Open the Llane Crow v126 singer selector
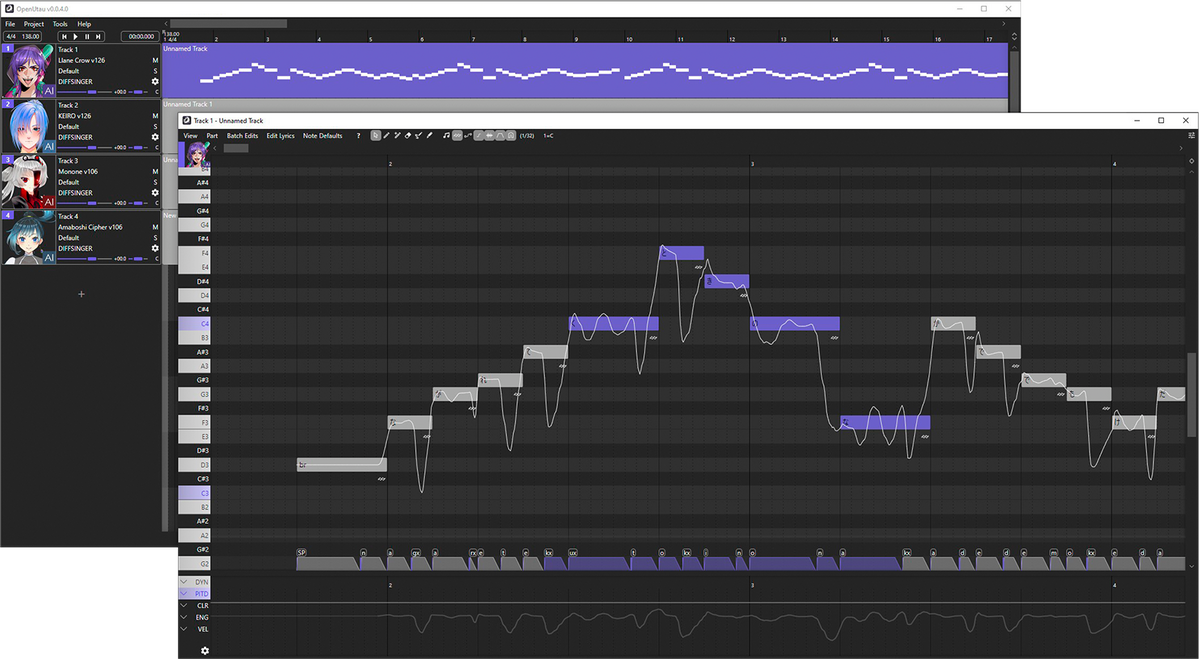The image size is (1199, 659). tap(82, 60)
